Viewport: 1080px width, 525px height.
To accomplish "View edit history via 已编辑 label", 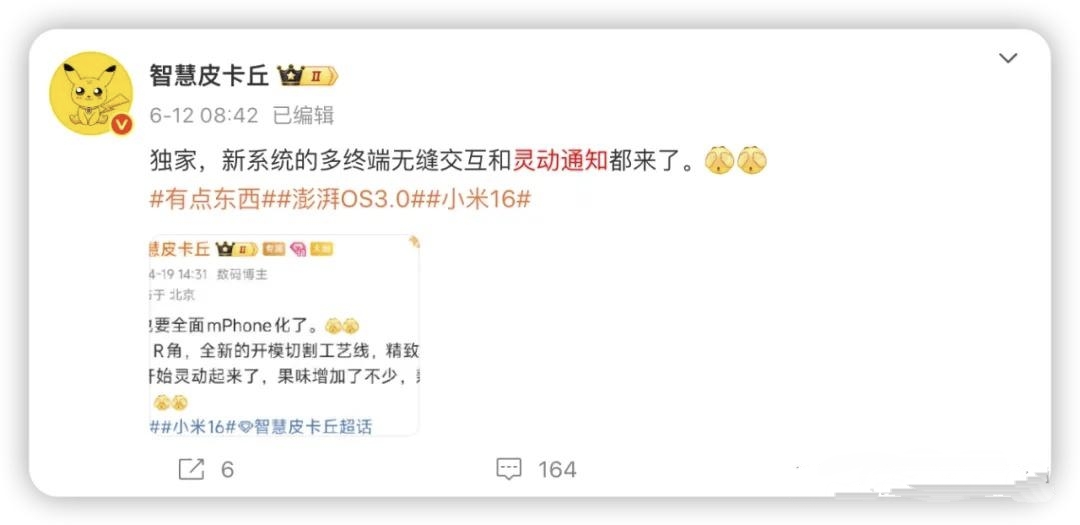I will 304,115.
